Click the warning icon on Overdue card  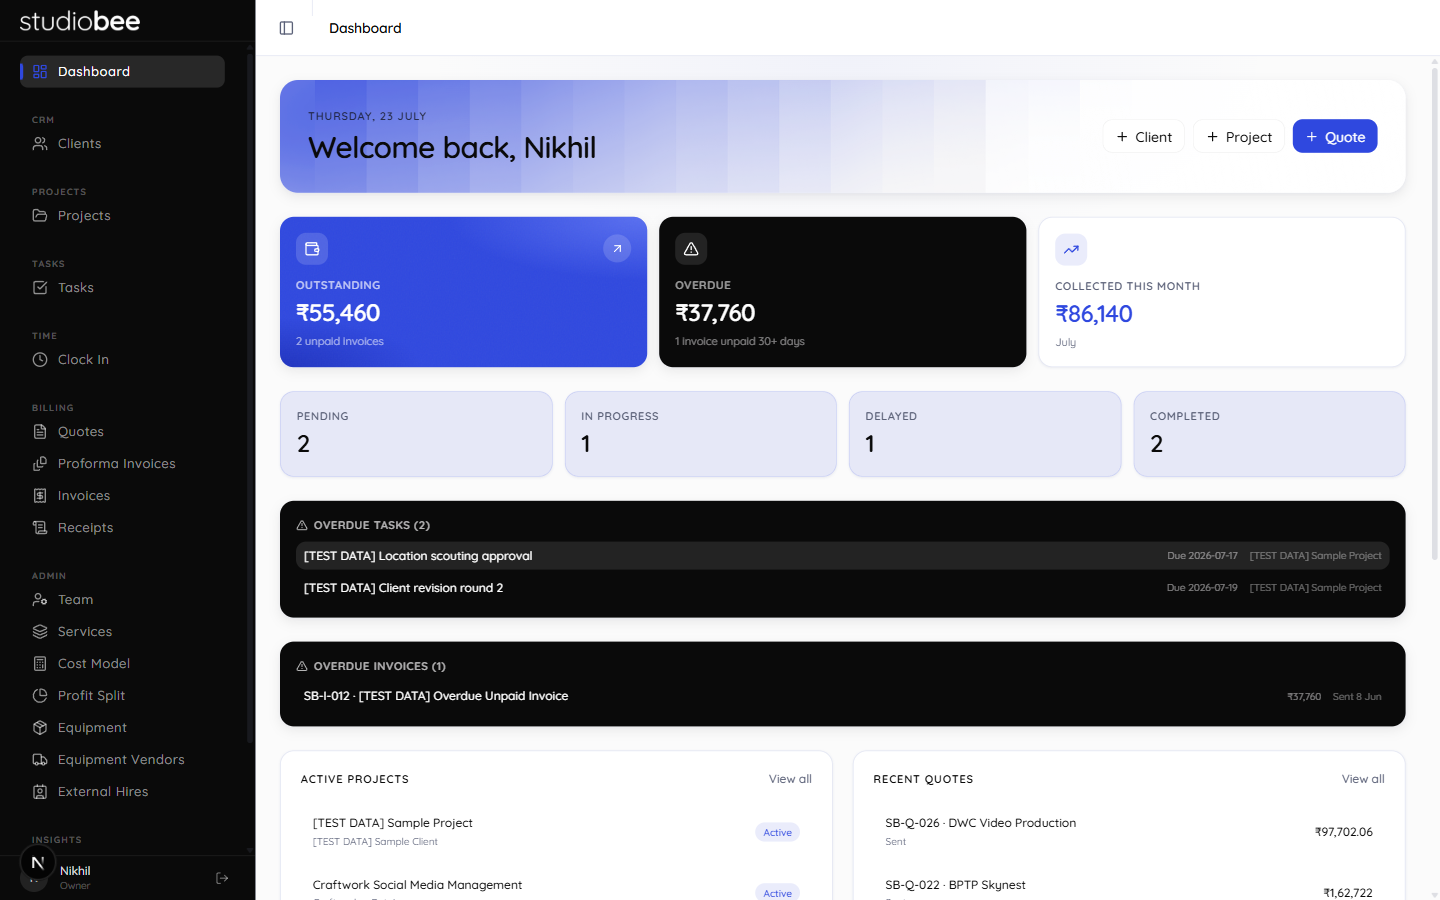691,249
